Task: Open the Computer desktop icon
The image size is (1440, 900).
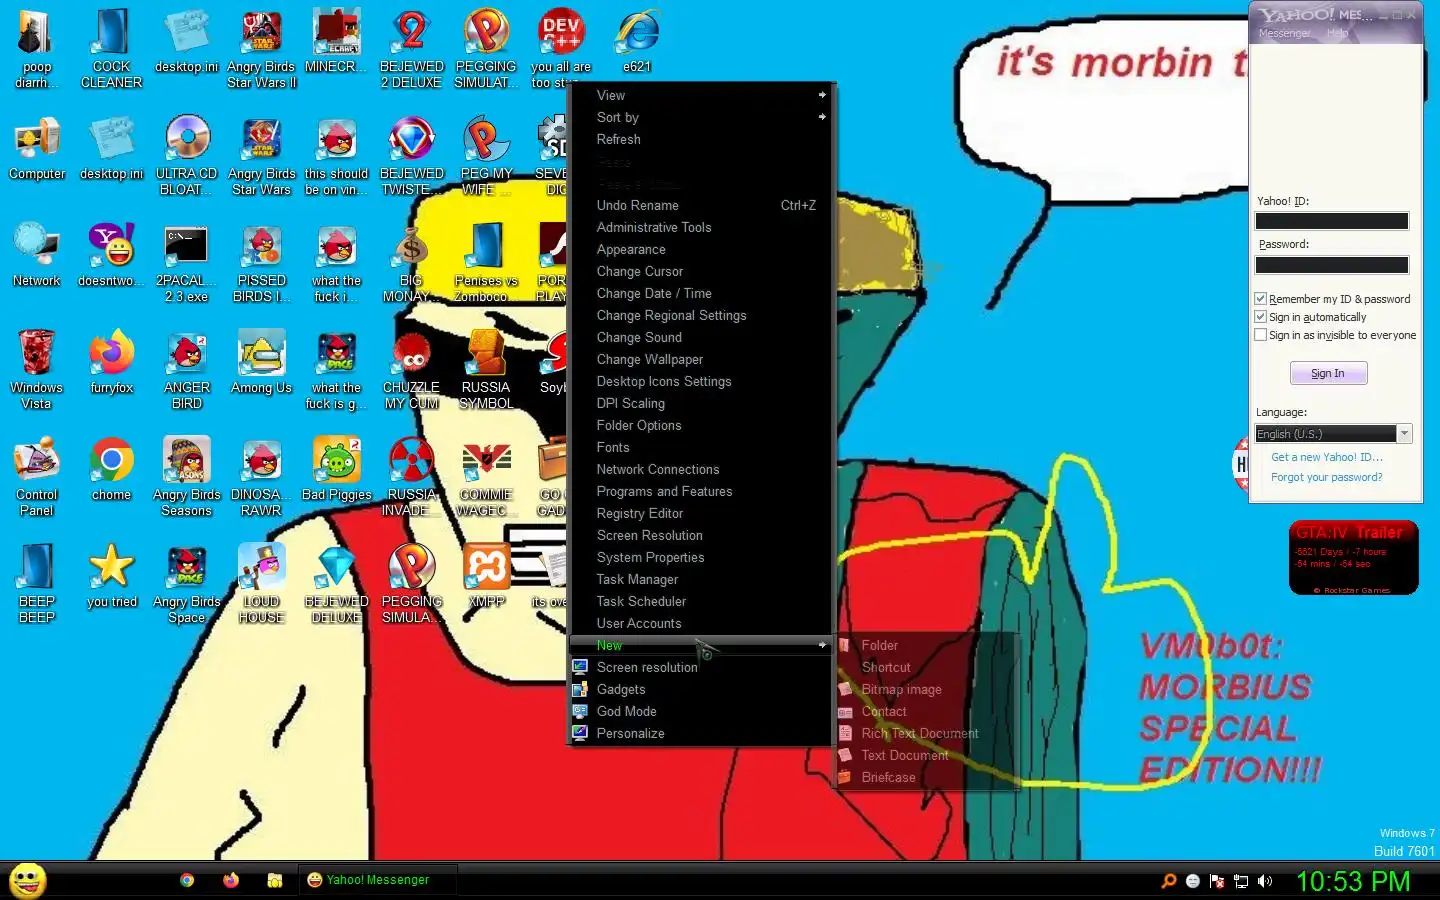Action: 37,148
